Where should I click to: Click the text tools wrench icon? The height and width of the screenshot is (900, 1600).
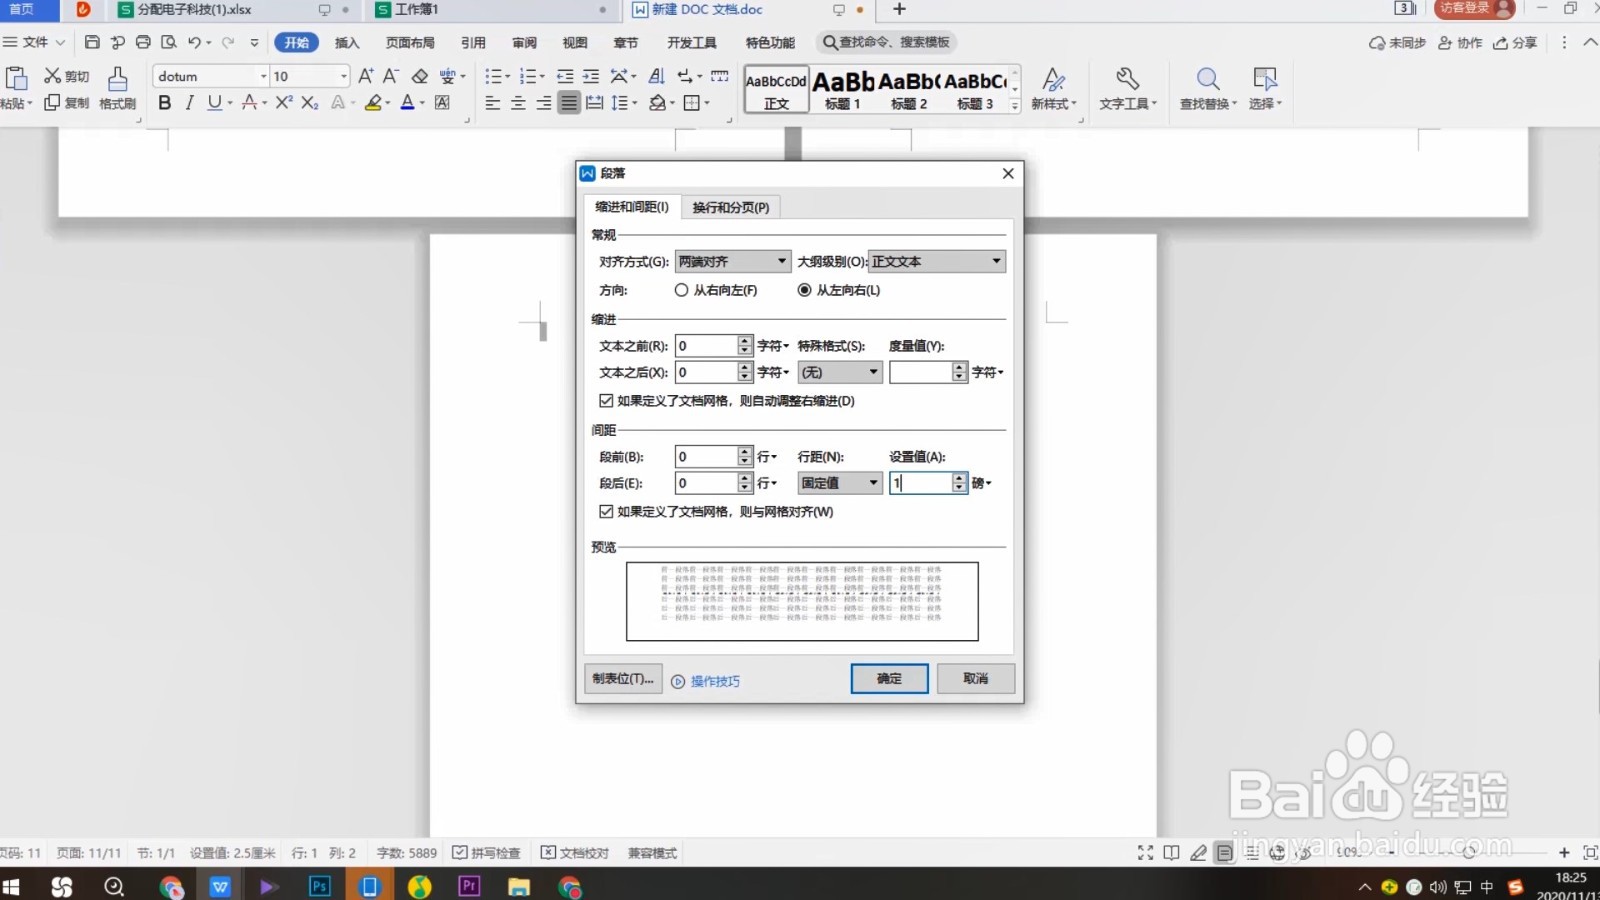tap(1127, 79)
